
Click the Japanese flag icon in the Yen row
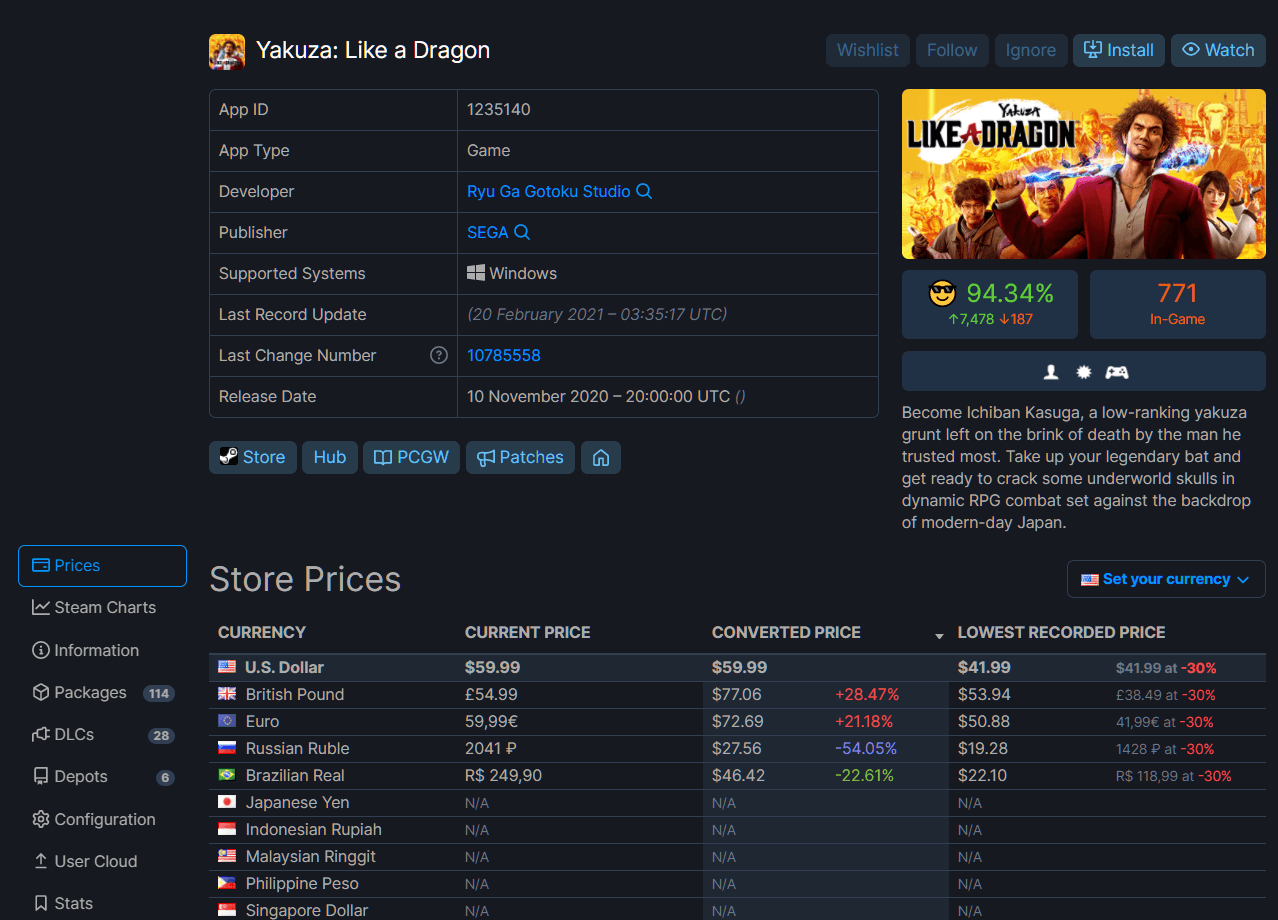227,802
